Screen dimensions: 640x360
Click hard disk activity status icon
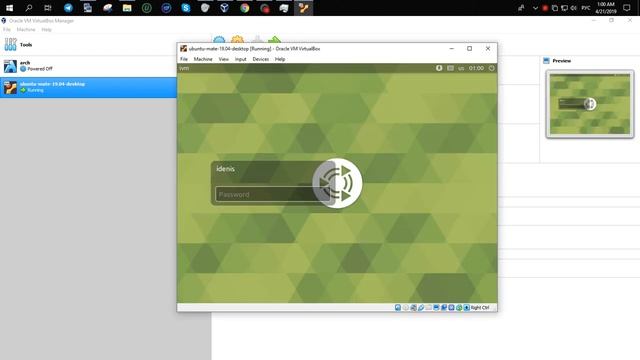[x=398, y=307]
